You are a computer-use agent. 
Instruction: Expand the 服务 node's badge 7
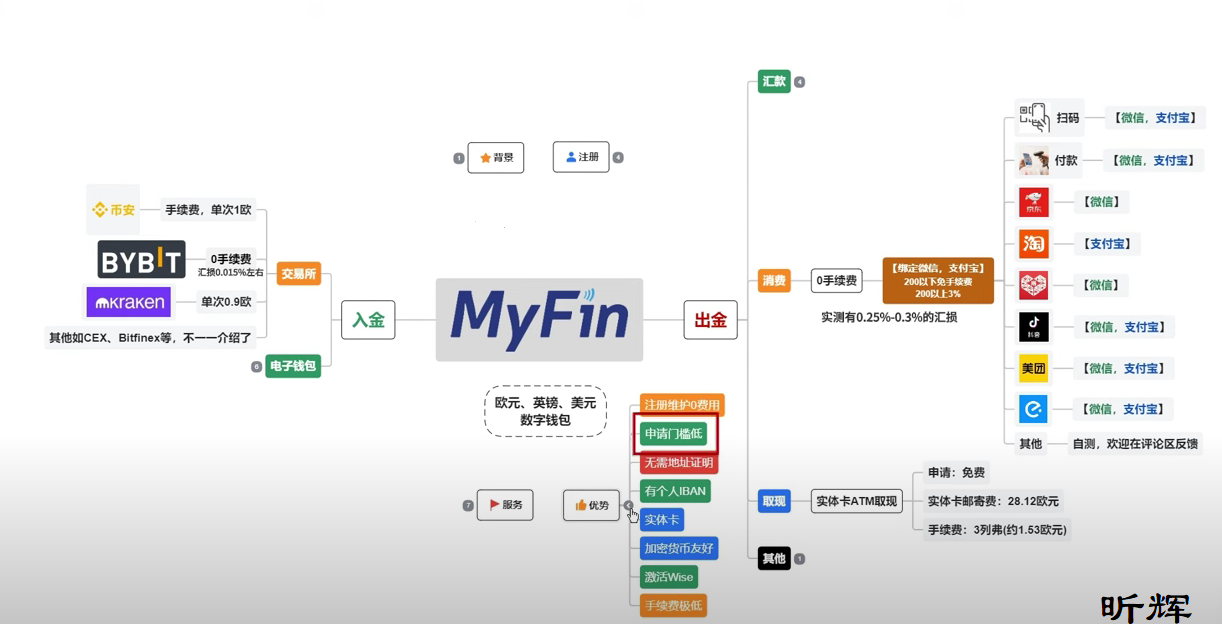[468, 505]
